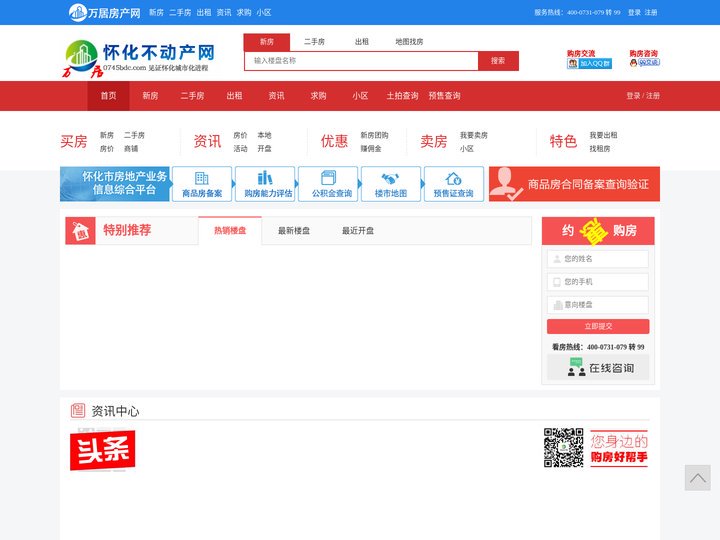Image resolution: width=720 pixels, height=540 pixels.
Task: Open 预售查询 in navigation bar
Action: click(x=444, y=96)
